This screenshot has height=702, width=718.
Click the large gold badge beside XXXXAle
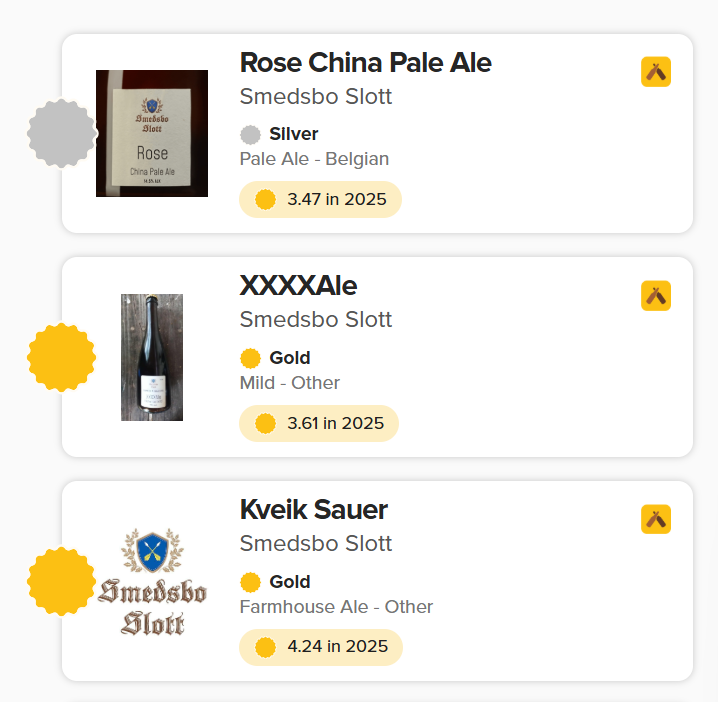(x=61, y=357)
